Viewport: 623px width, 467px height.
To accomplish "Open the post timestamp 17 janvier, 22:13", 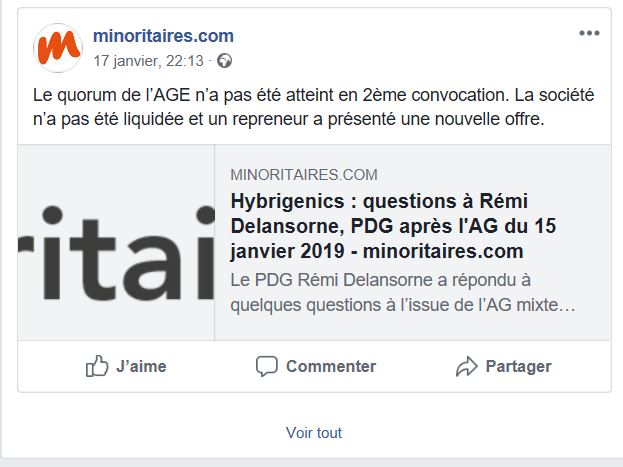I will (x=149, y=61).
